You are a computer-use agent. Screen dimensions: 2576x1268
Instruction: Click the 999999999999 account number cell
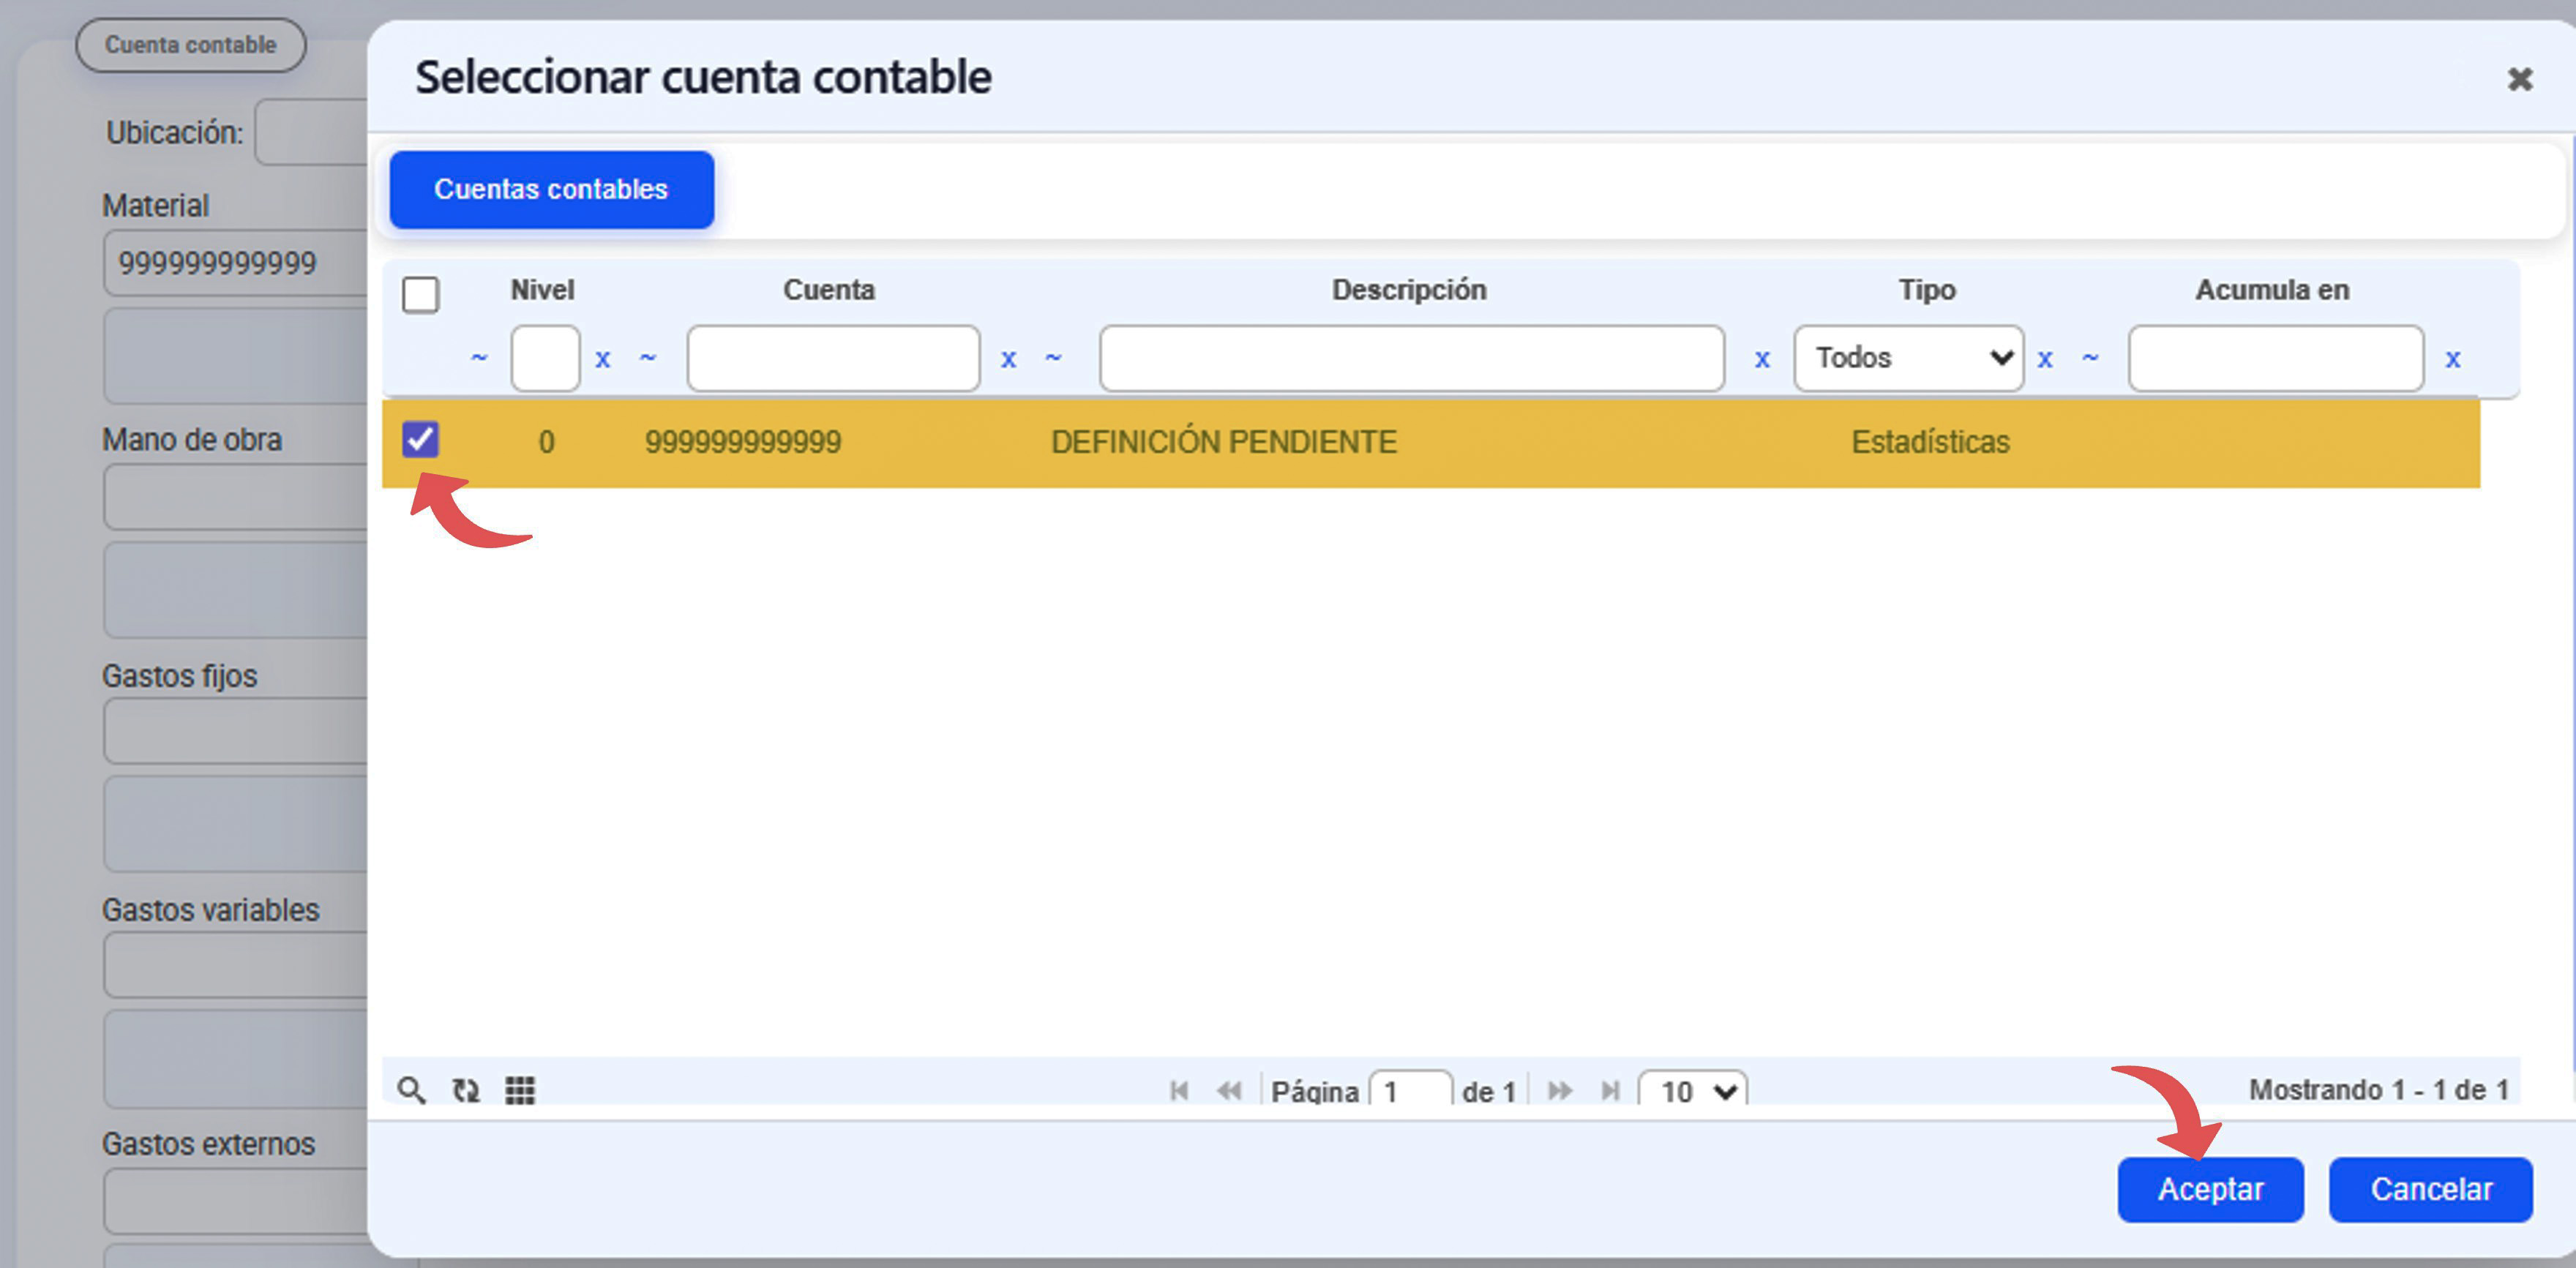(x=743, y=442)
